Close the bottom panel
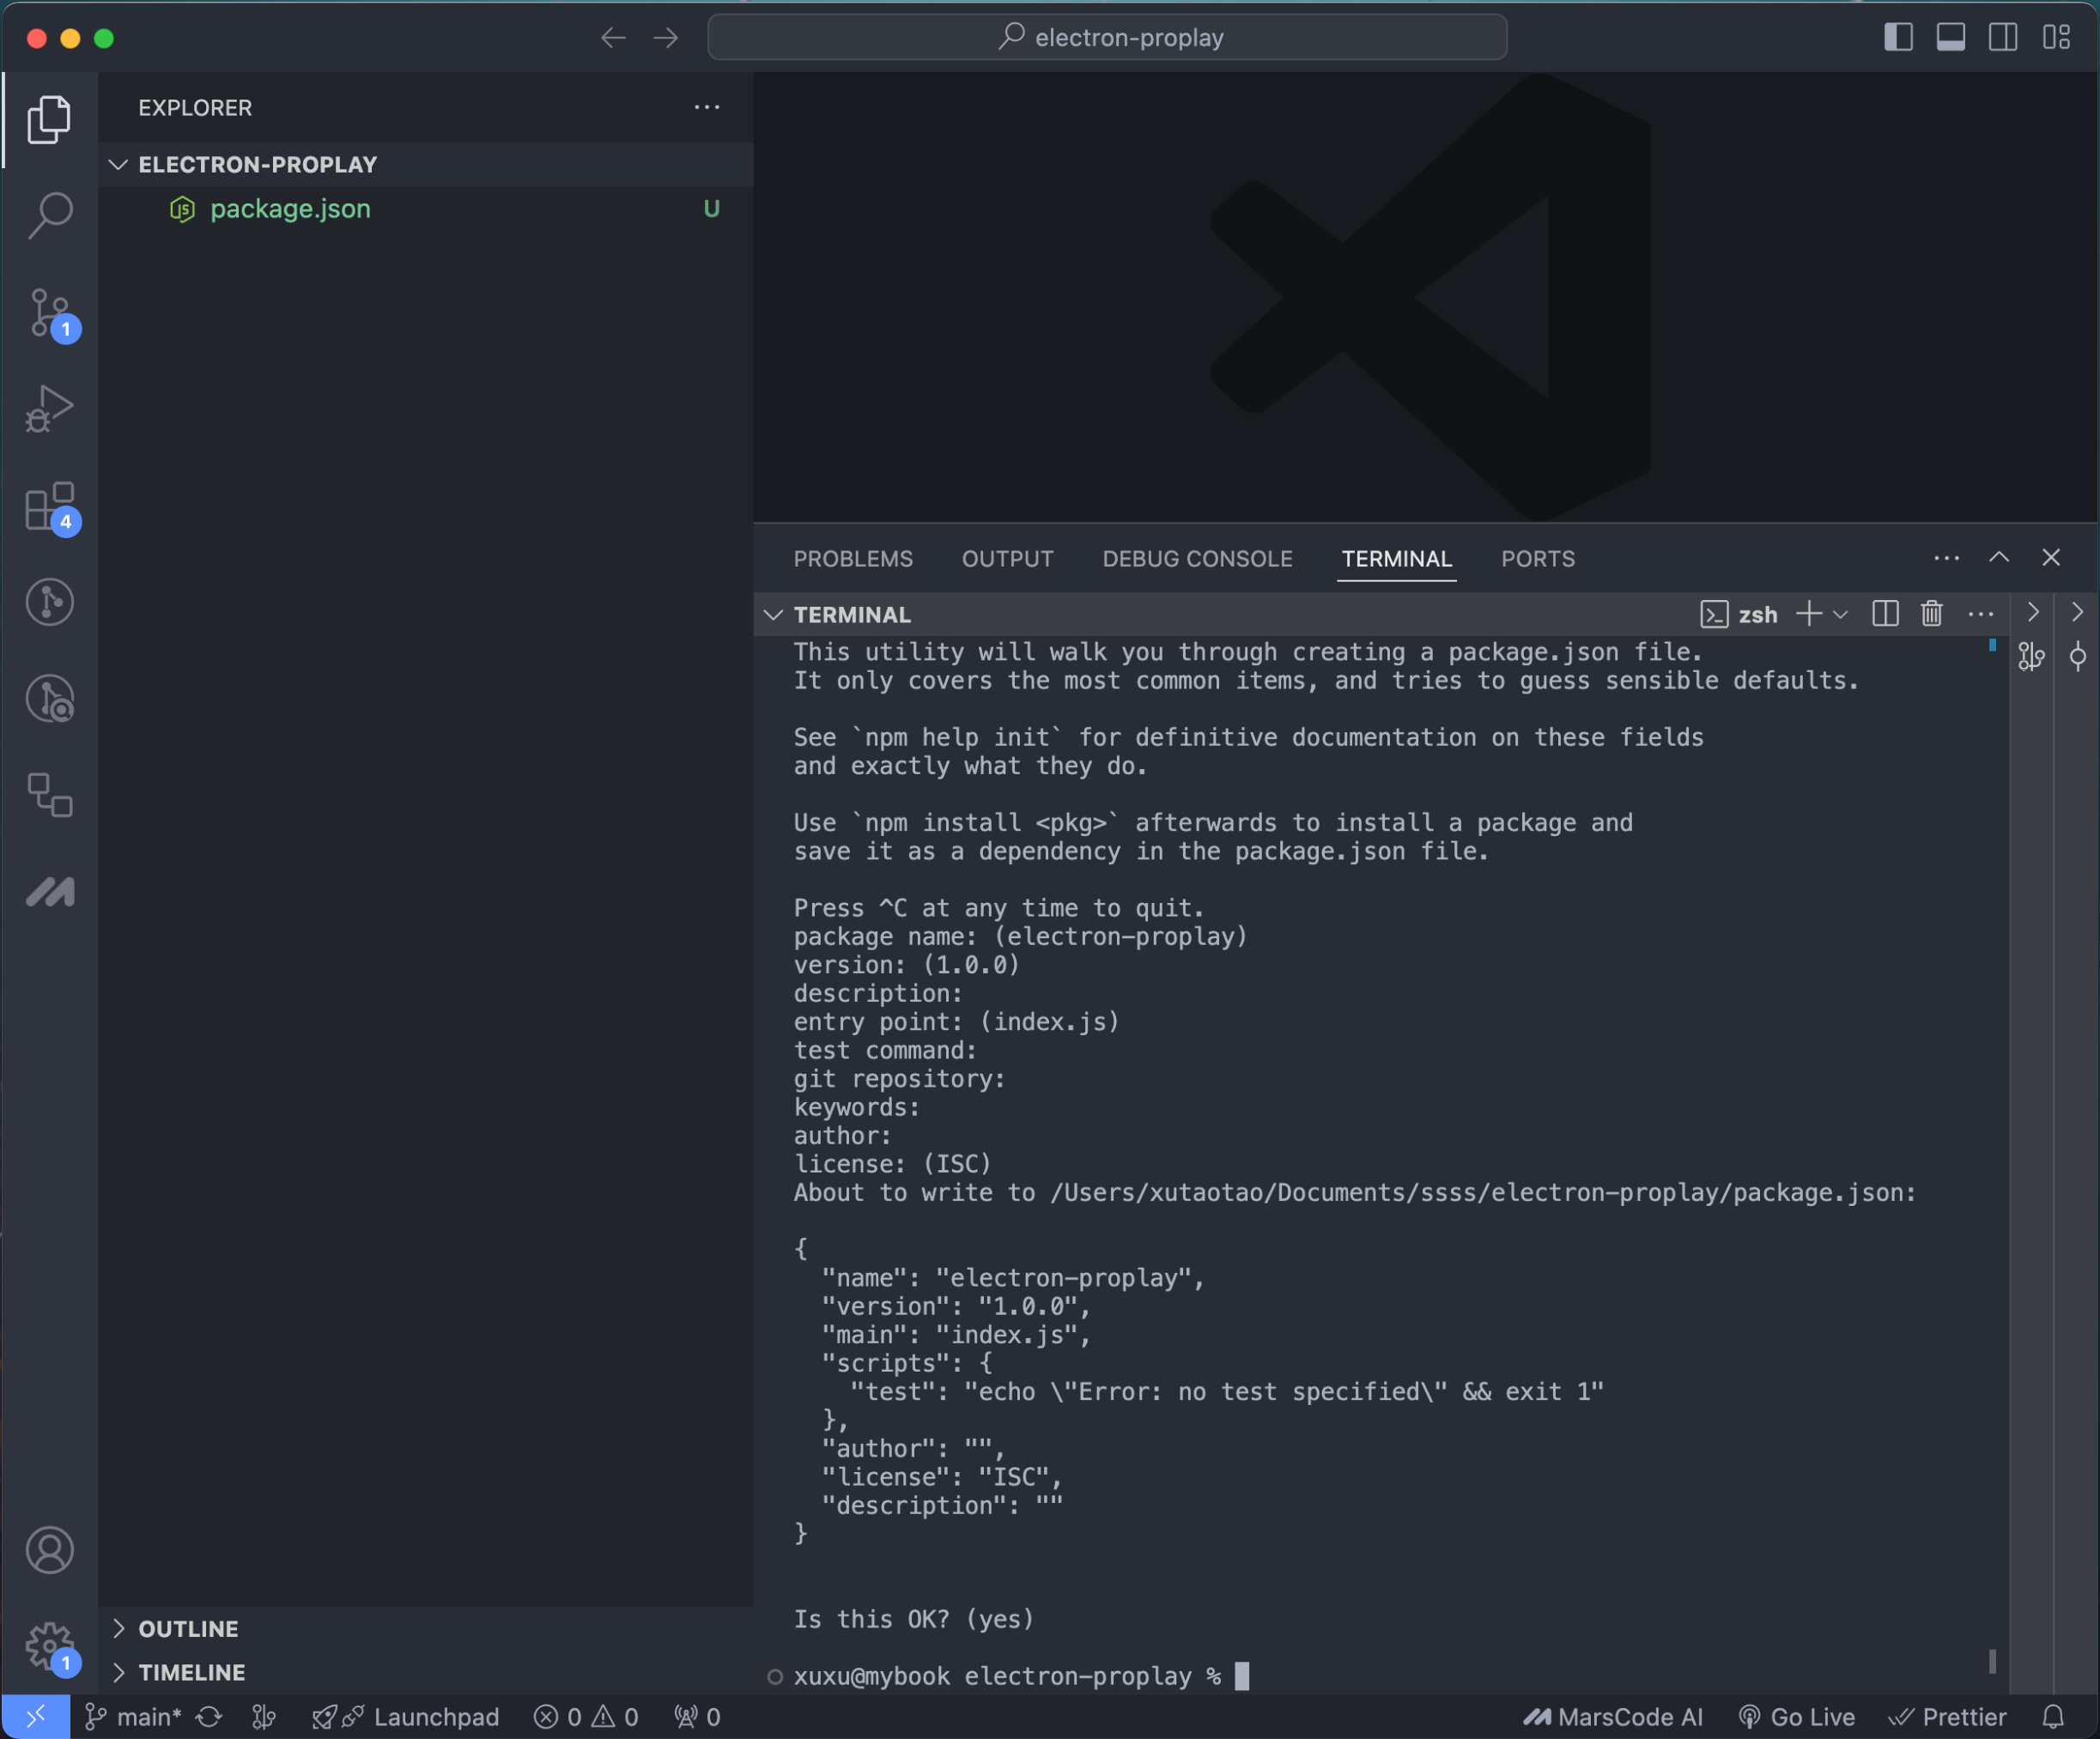The height and width of the screenshot is (1739, 2100). 2051,558
